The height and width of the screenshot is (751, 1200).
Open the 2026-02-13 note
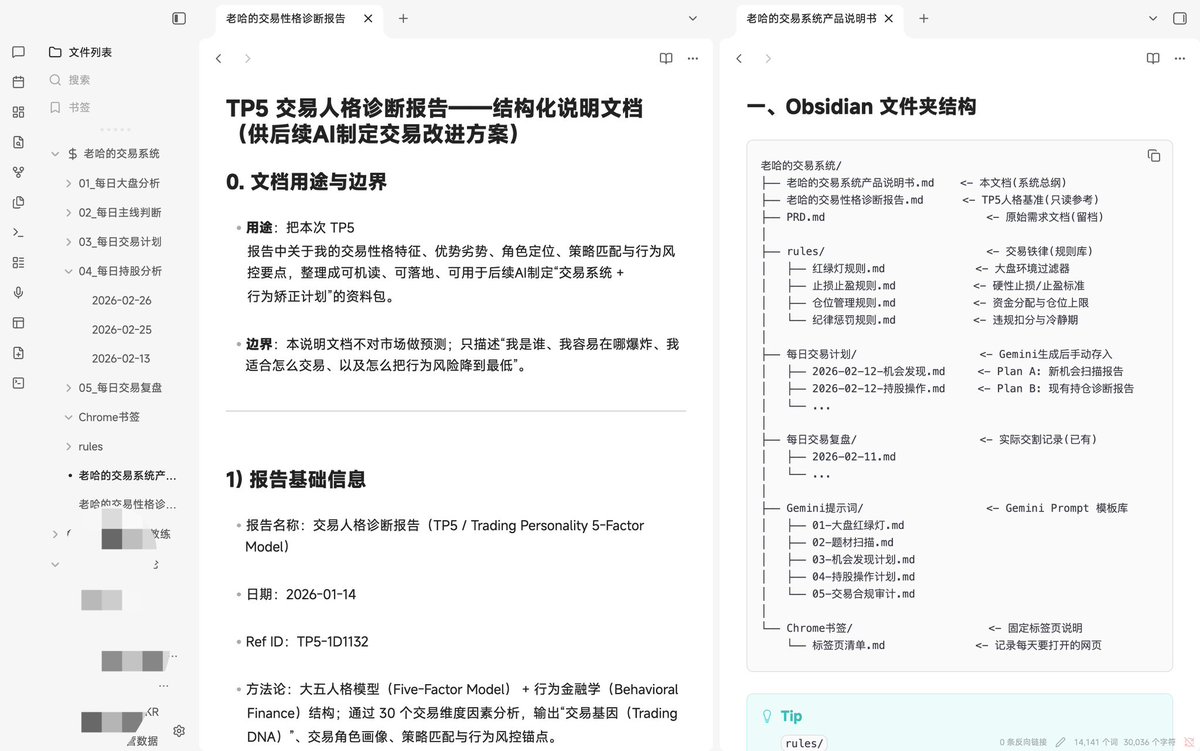point(121,358)
